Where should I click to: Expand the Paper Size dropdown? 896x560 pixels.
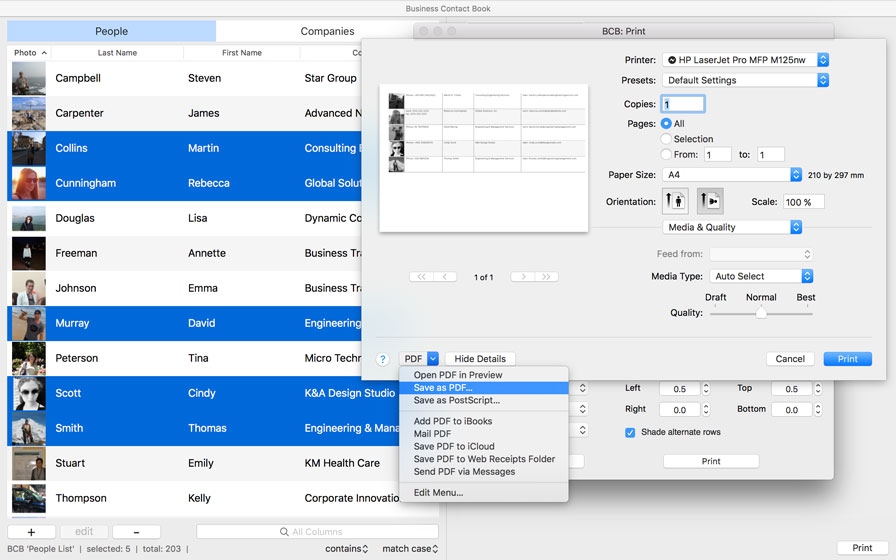(x=732, y=175)
